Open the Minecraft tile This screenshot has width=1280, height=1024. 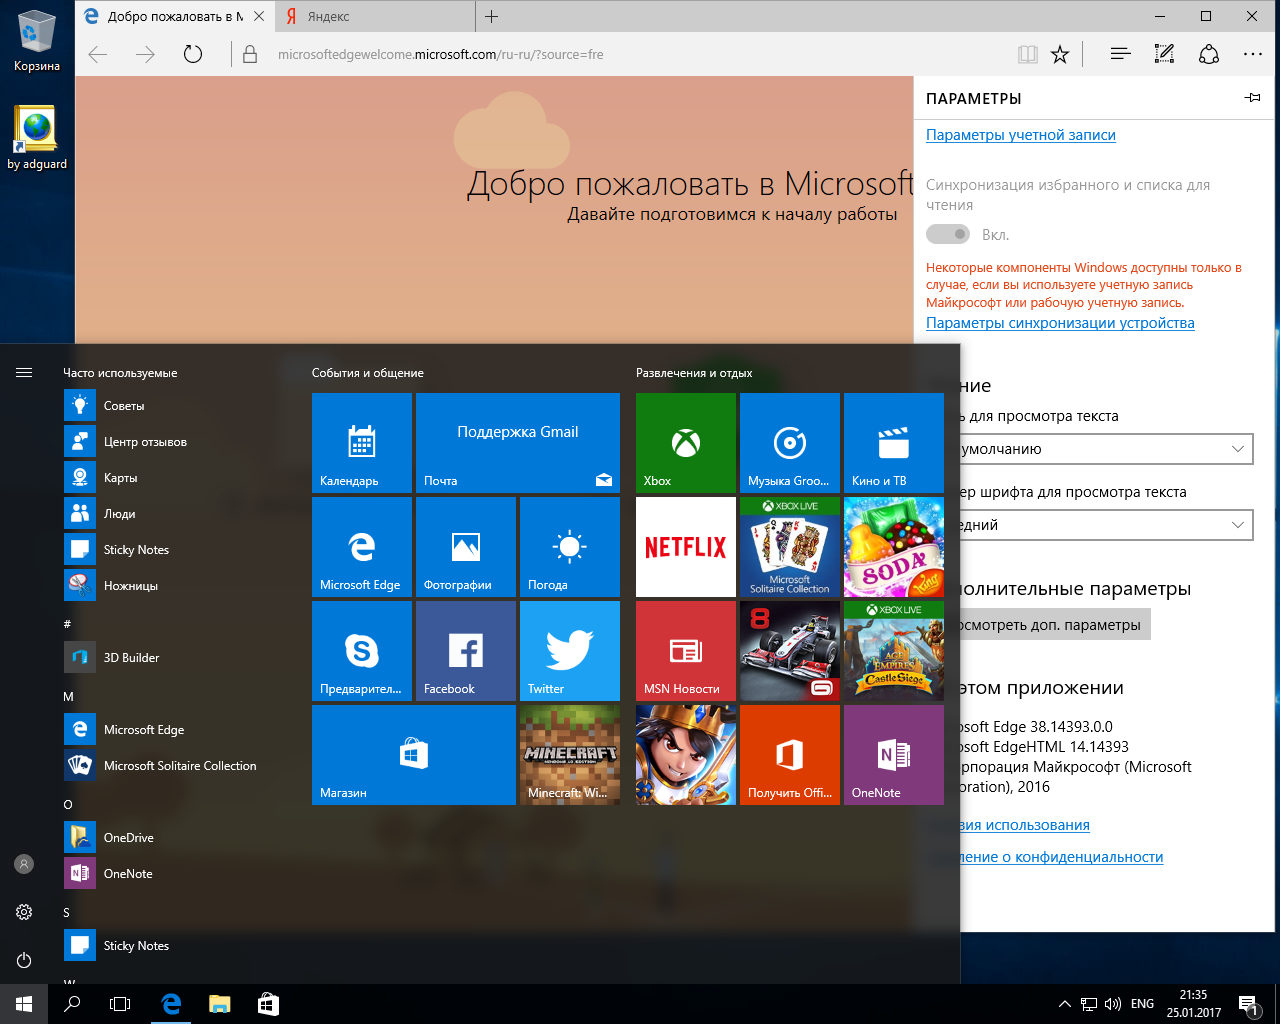click(570, 755)
